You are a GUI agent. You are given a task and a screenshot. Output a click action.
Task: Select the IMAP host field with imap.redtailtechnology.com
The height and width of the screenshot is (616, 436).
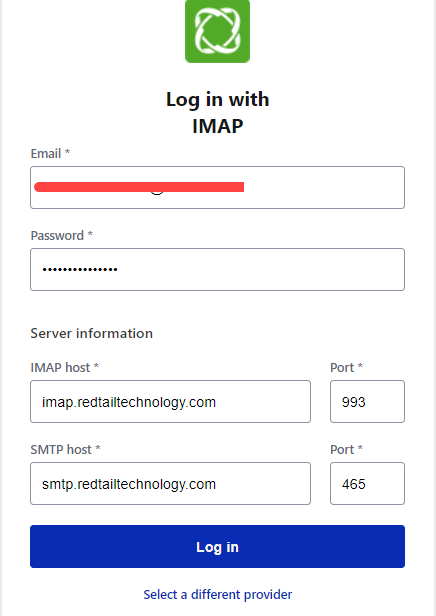(x=170, y=402)
